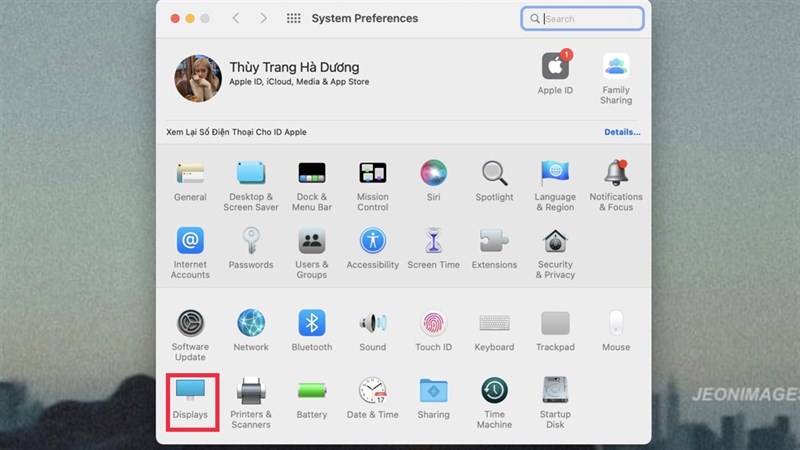
Task: Open General preferences
Action: pos(190,182)
